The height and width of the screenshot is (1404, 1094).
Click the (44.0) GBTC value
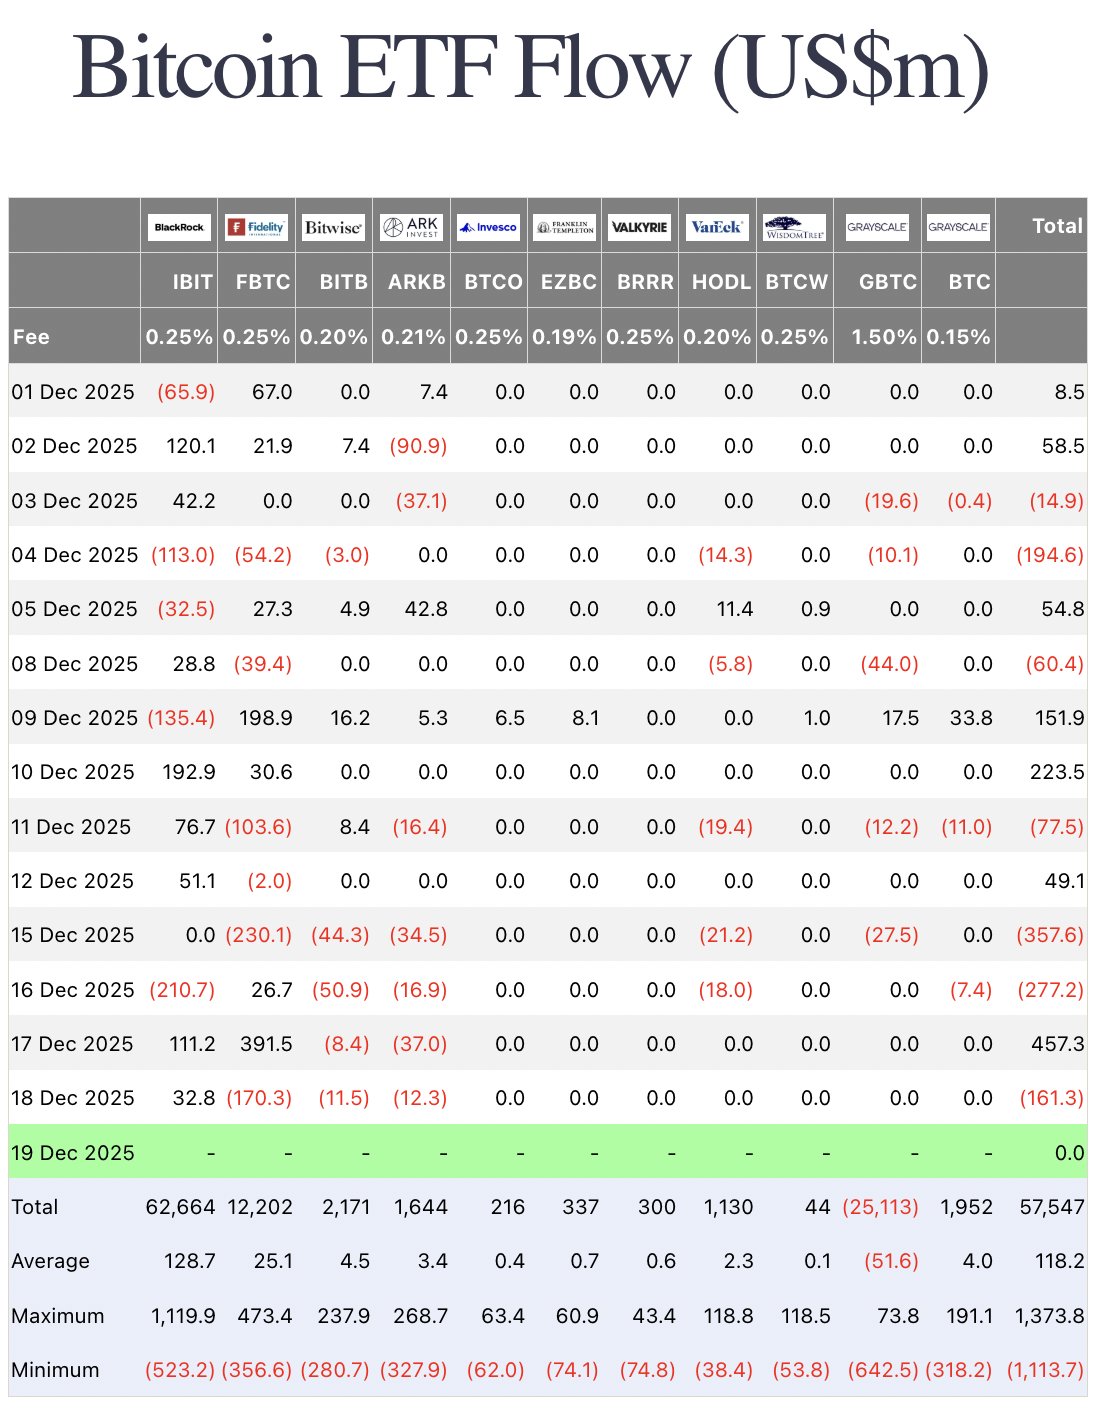889,664
